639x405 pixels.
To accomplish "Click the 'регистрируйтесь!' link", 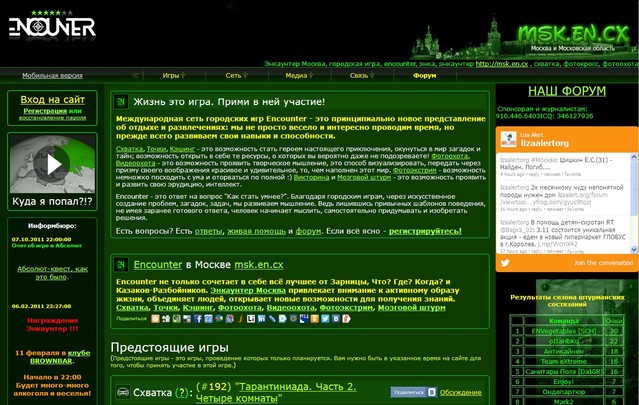I will [425, 231].
